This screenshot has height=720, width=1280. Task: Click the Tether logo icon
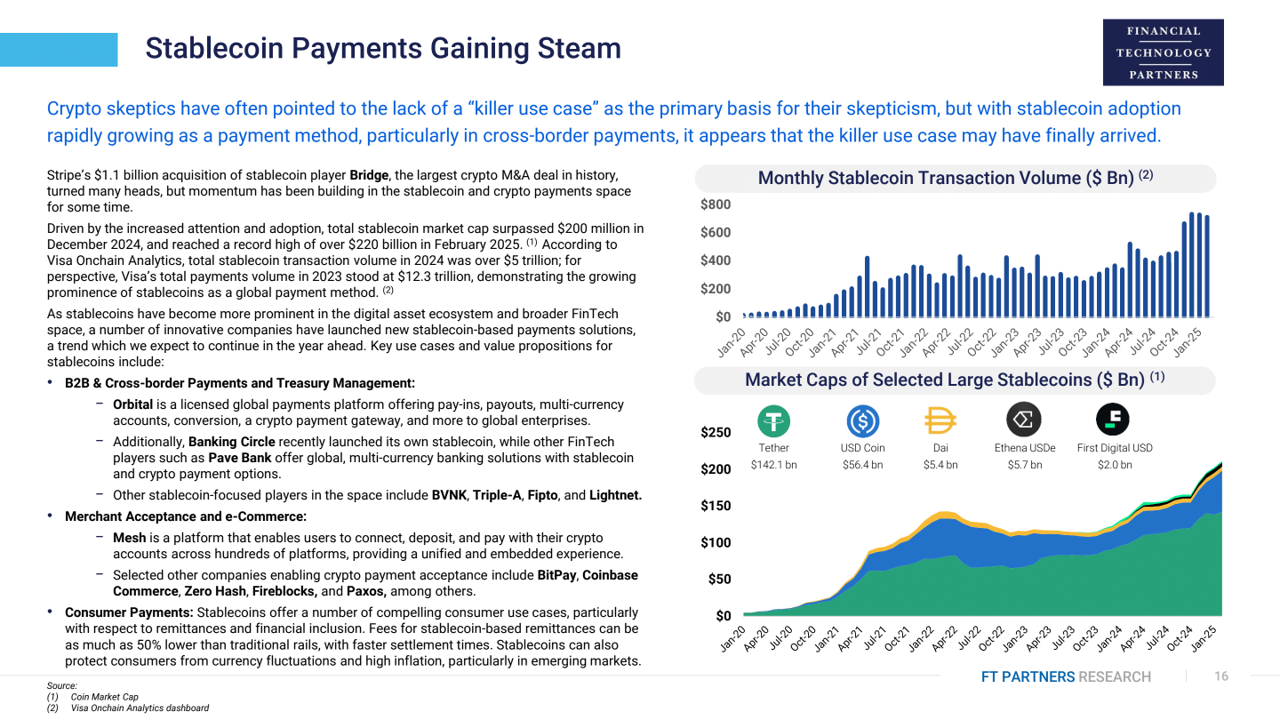point(773,420)
